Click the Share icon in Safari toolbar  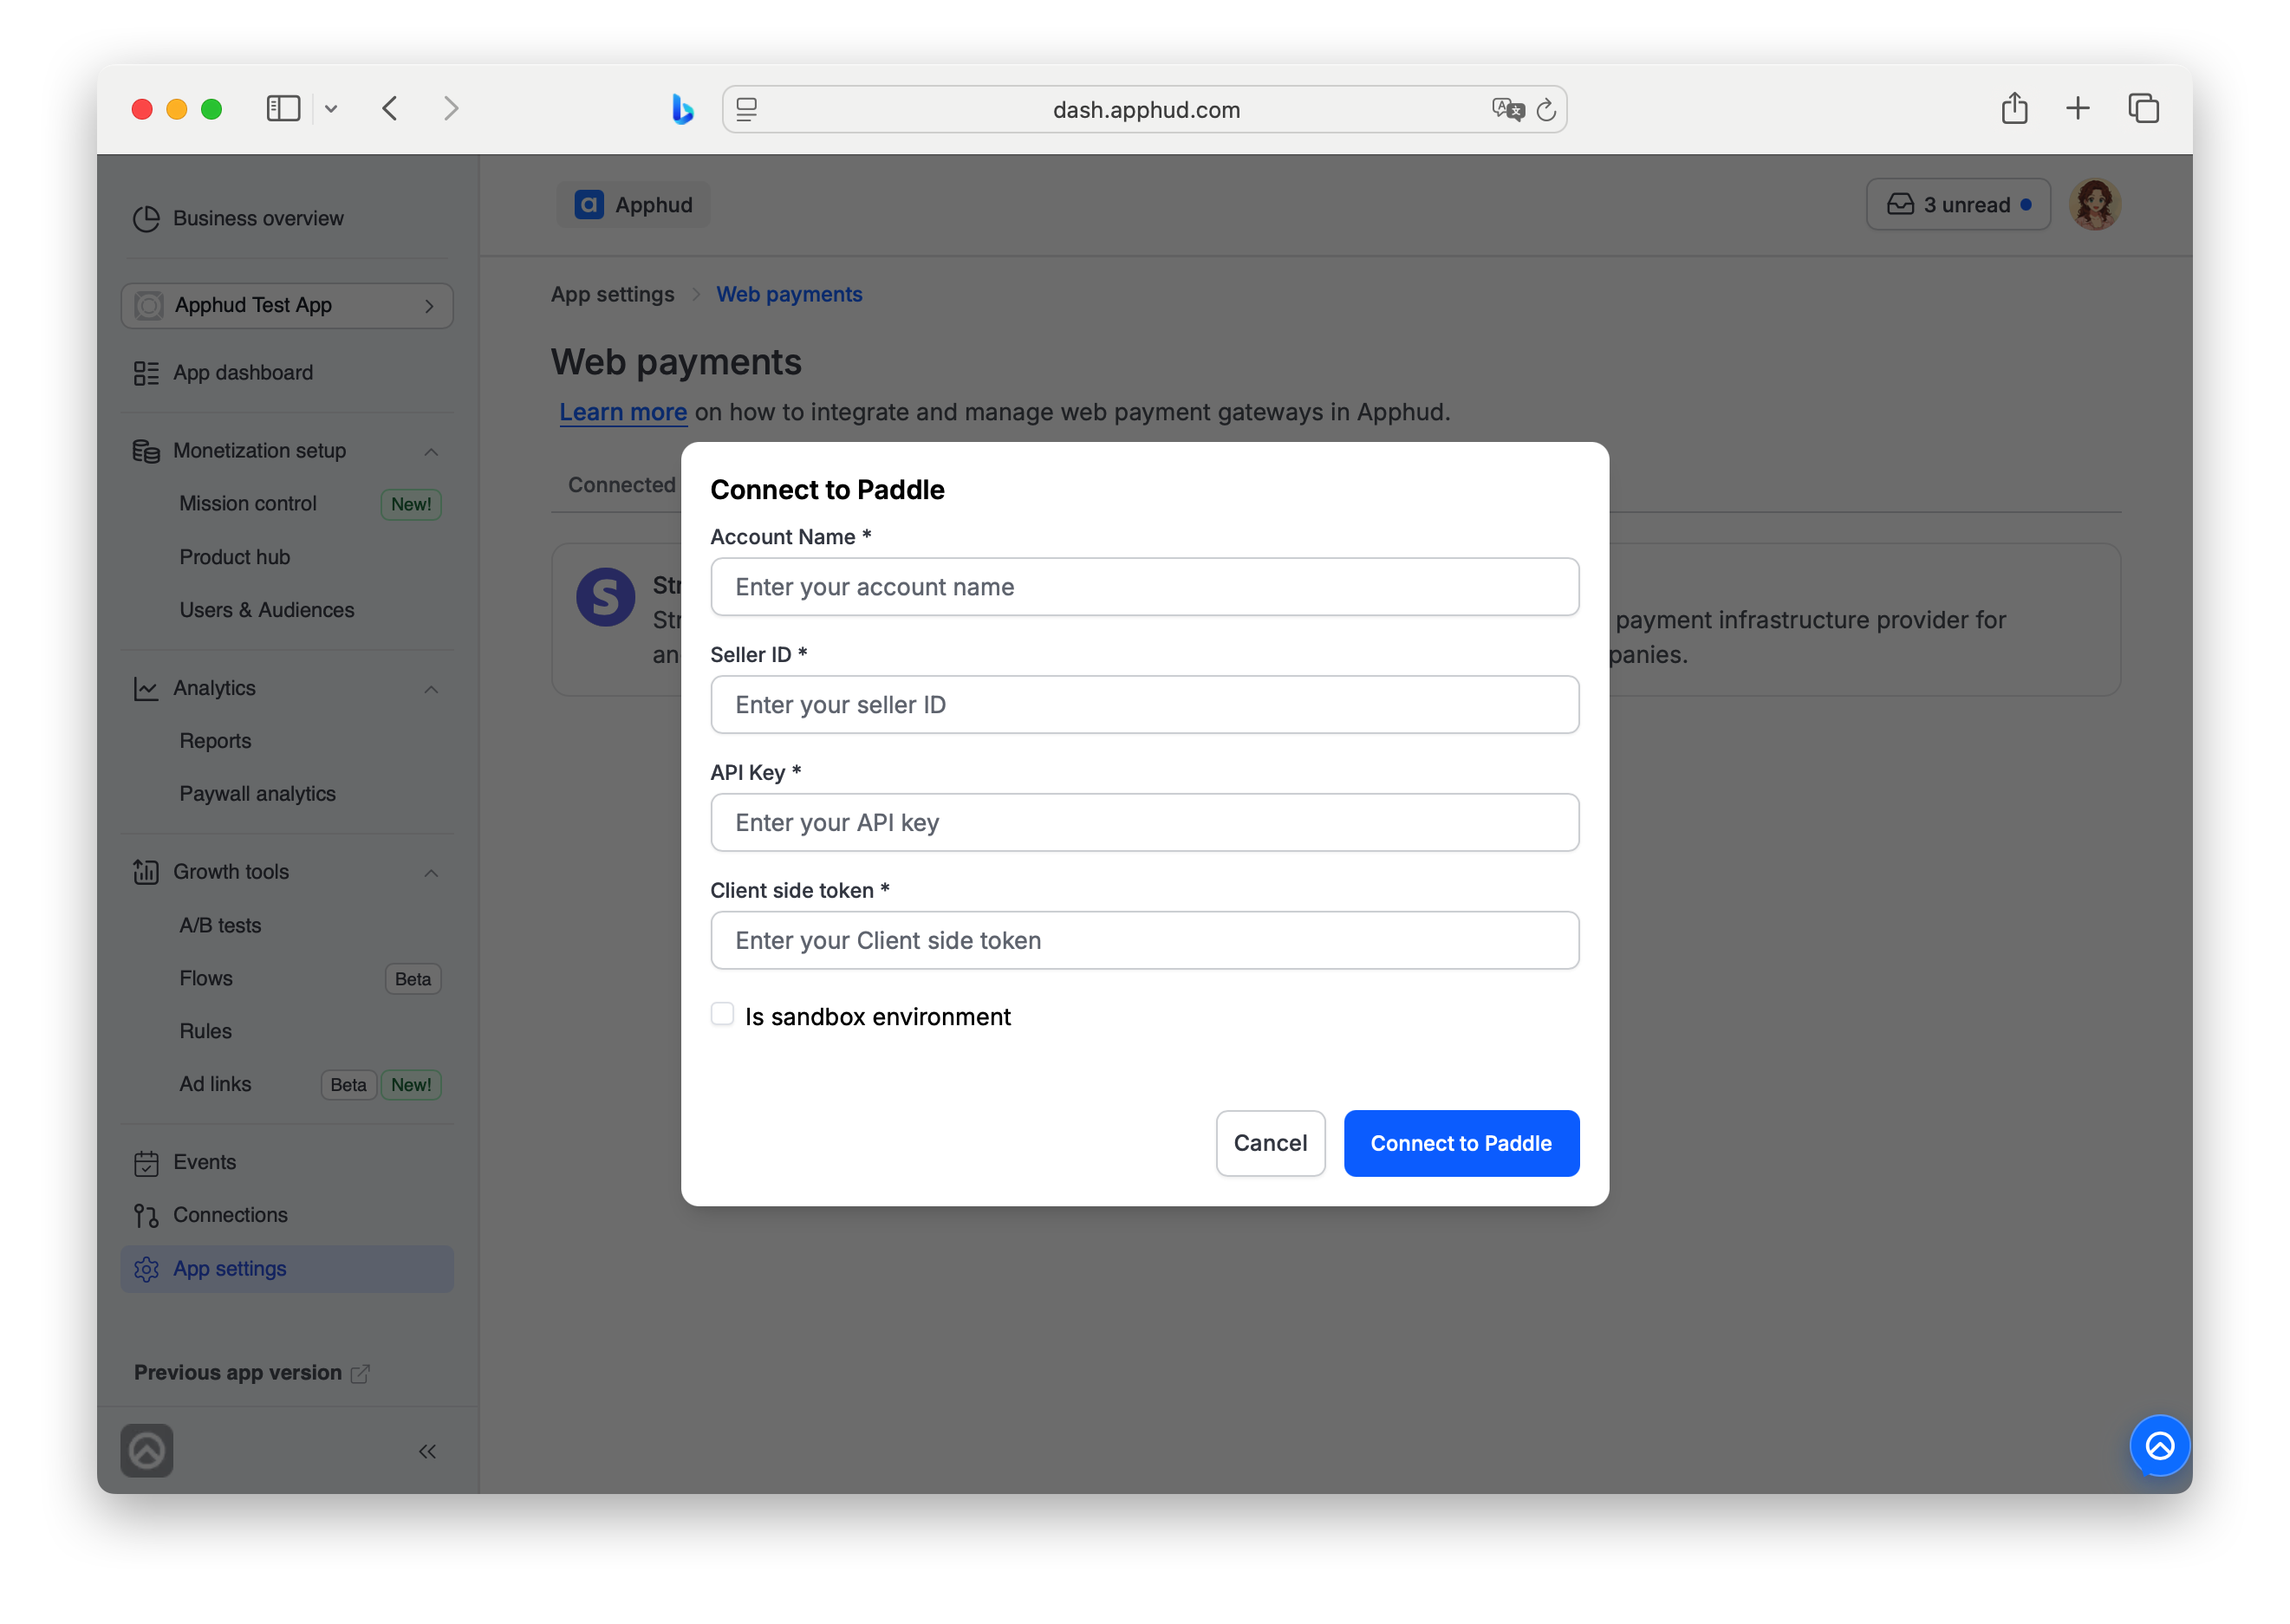(x=2014, y=107)
